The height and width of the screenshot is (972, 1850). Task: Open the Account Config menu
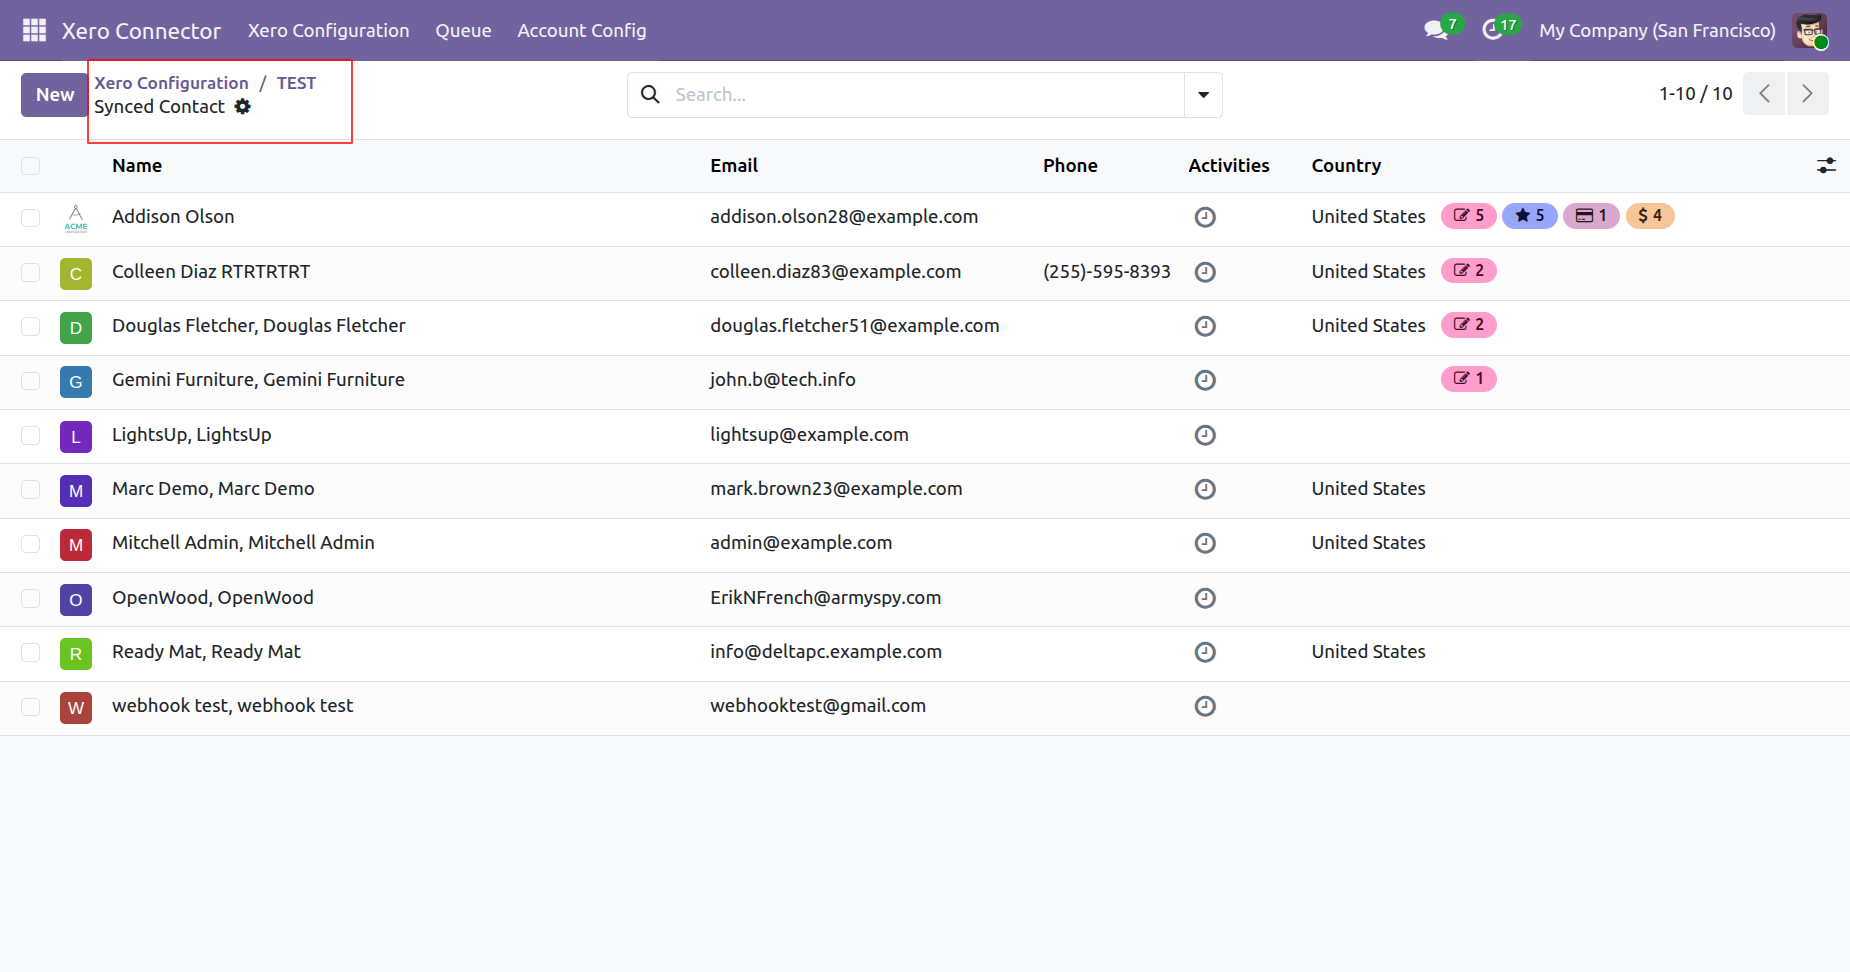coord(582,31)
